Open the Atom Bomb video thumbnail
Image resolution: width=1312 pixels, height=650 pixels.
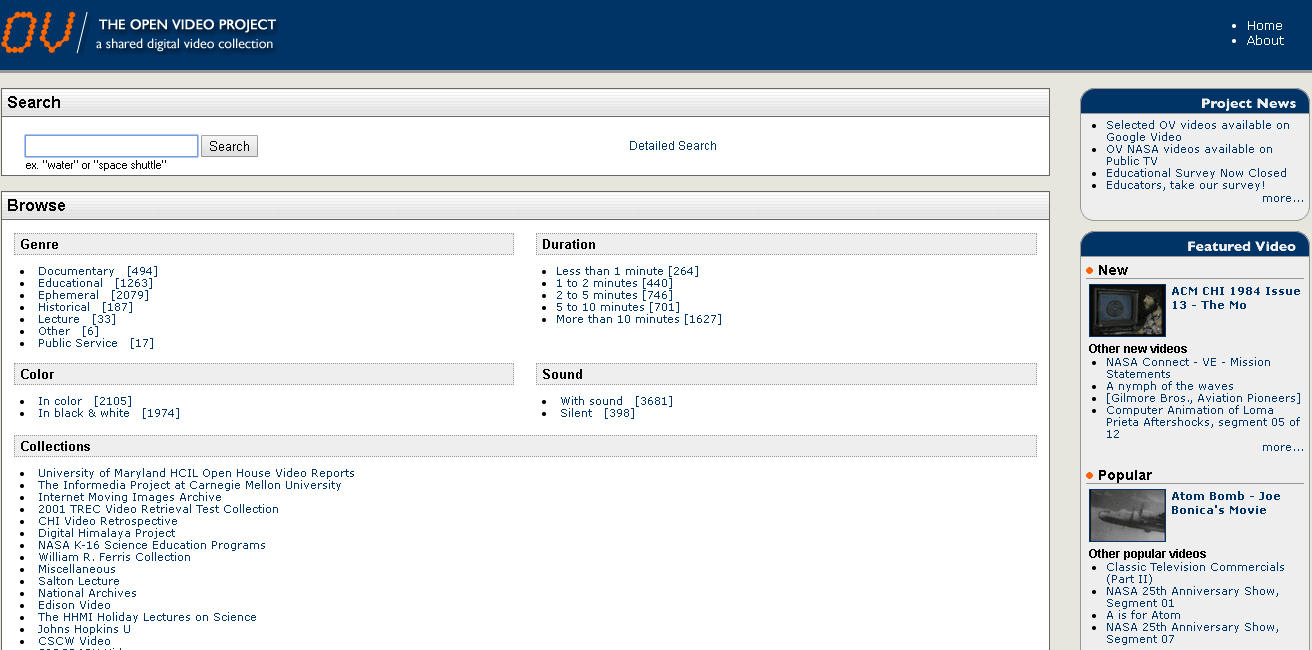click(x=1127, y=515)
